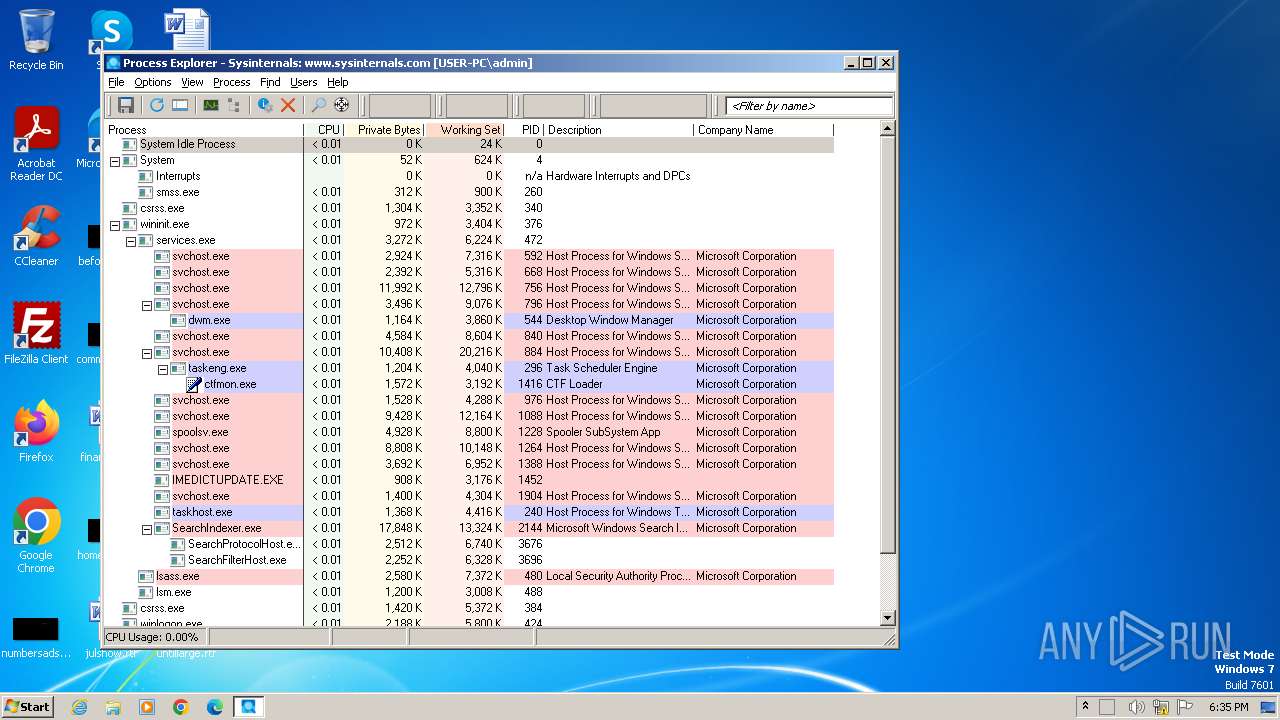Open the Options menu
The width and height of the screenshot is (1280, 720).
pyautogui.click(x=153, y=82)
